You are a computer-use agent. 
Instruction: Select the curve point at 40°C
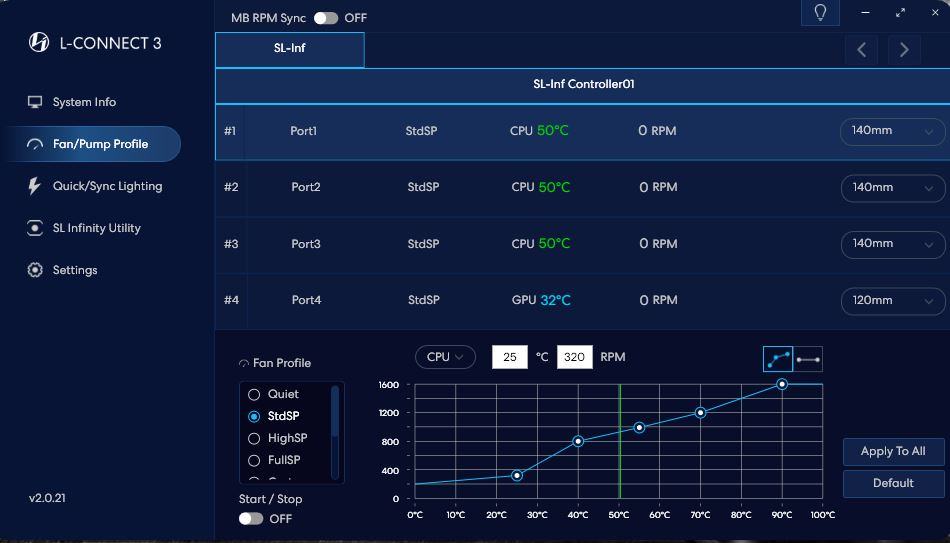578,442
